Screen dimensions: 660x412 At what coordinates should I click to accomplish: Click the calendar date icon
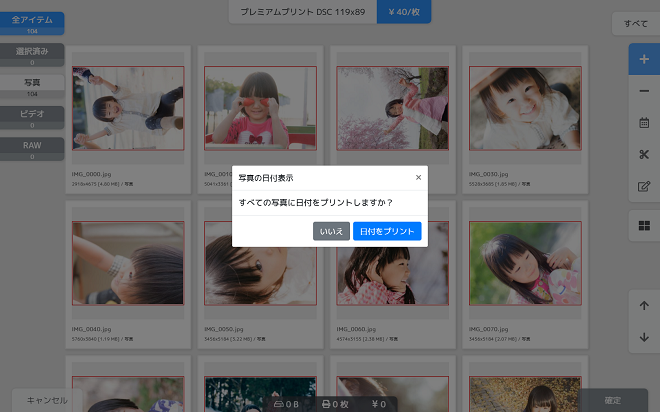tap(643, 123)
